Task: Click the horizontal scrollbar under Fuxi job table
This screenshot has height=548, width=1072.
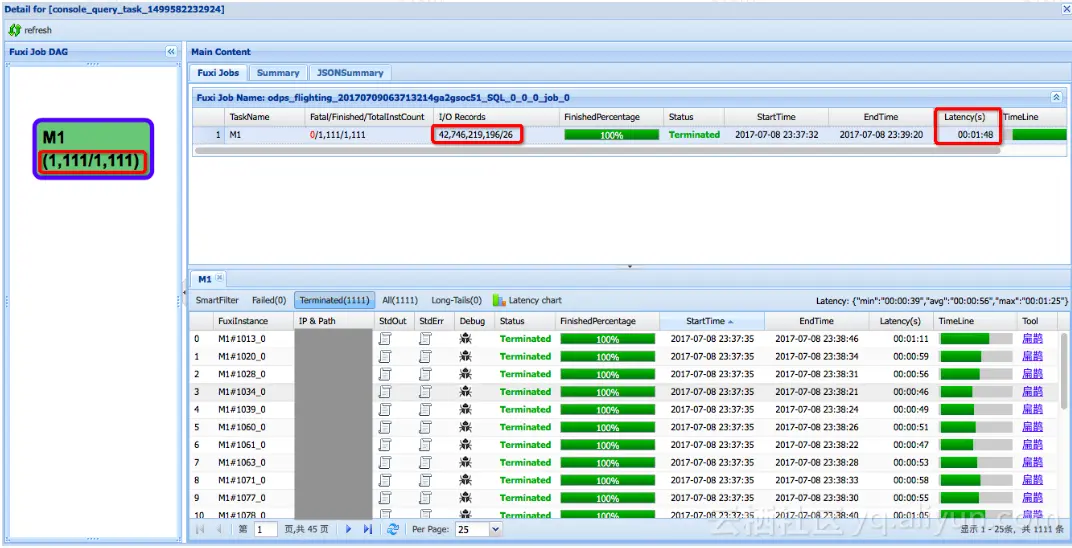Action: click(x=597, y=150)
